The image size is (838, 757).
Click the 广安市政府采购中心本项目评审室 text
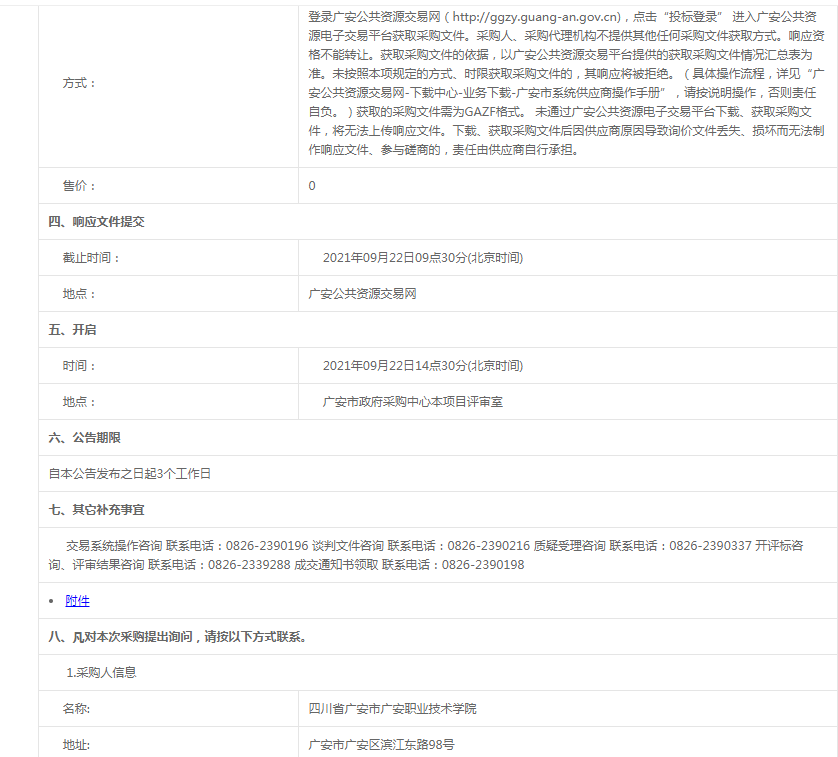click(412, 402)
